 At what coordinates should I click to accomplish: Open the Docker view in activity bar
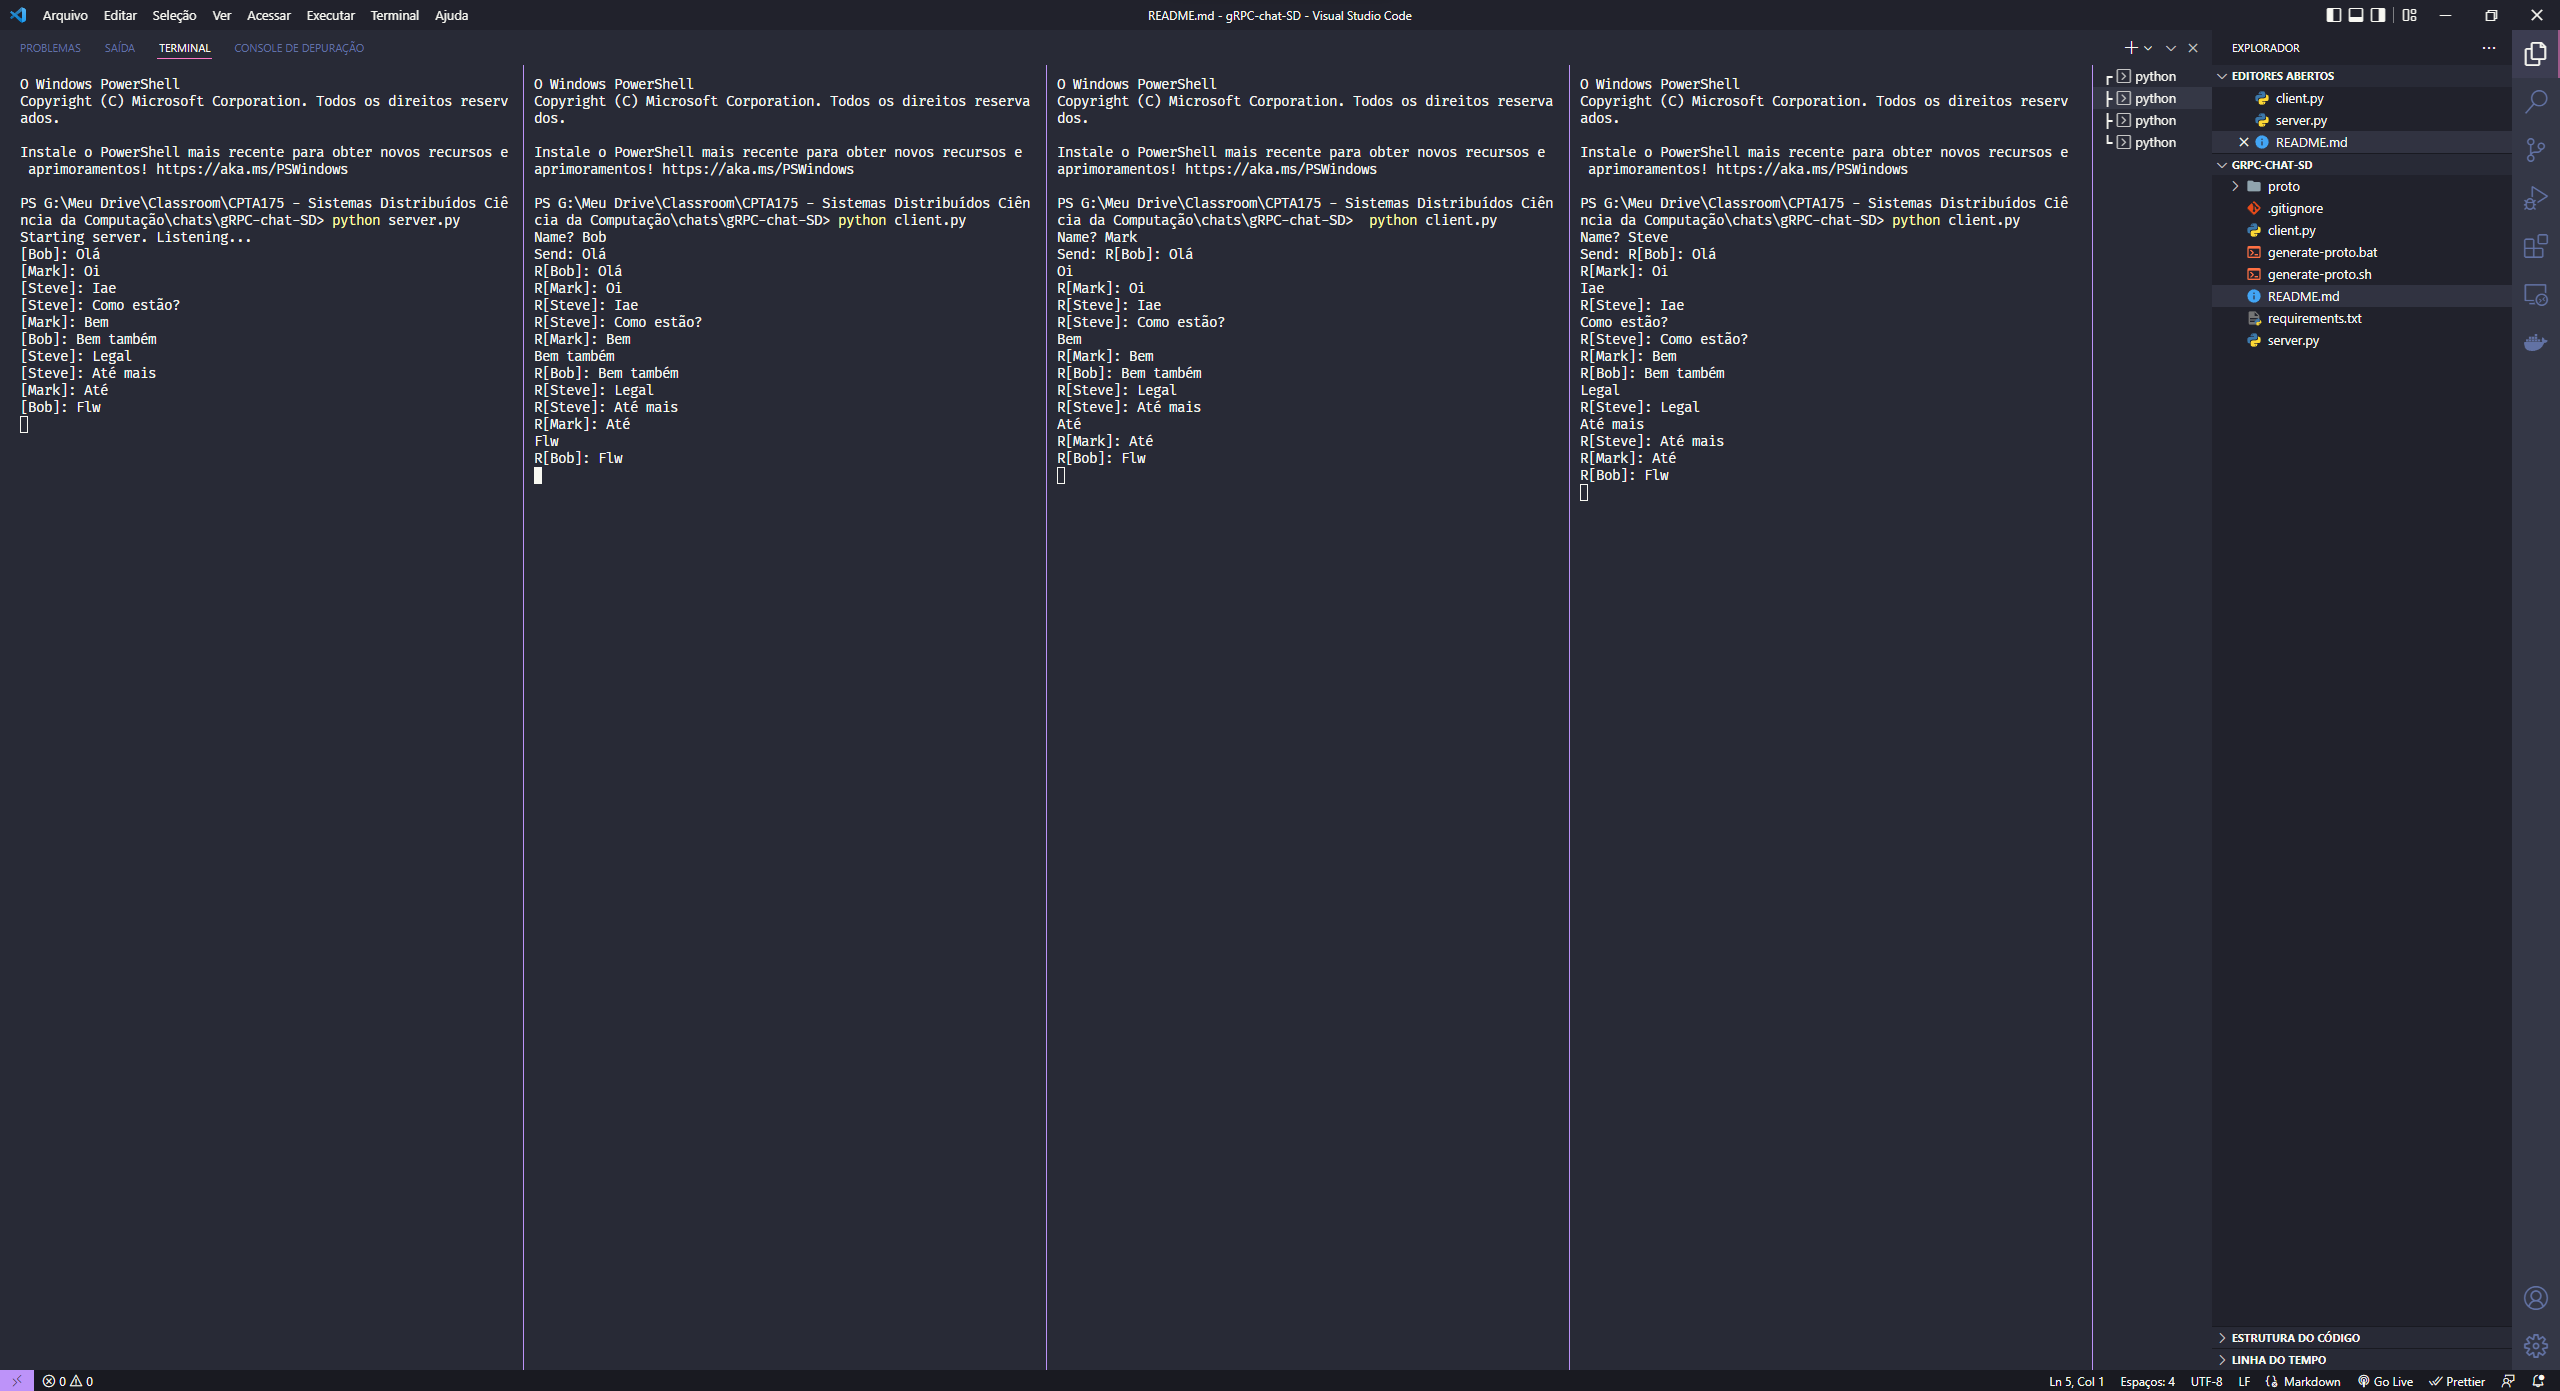(x=2535, y=343)
